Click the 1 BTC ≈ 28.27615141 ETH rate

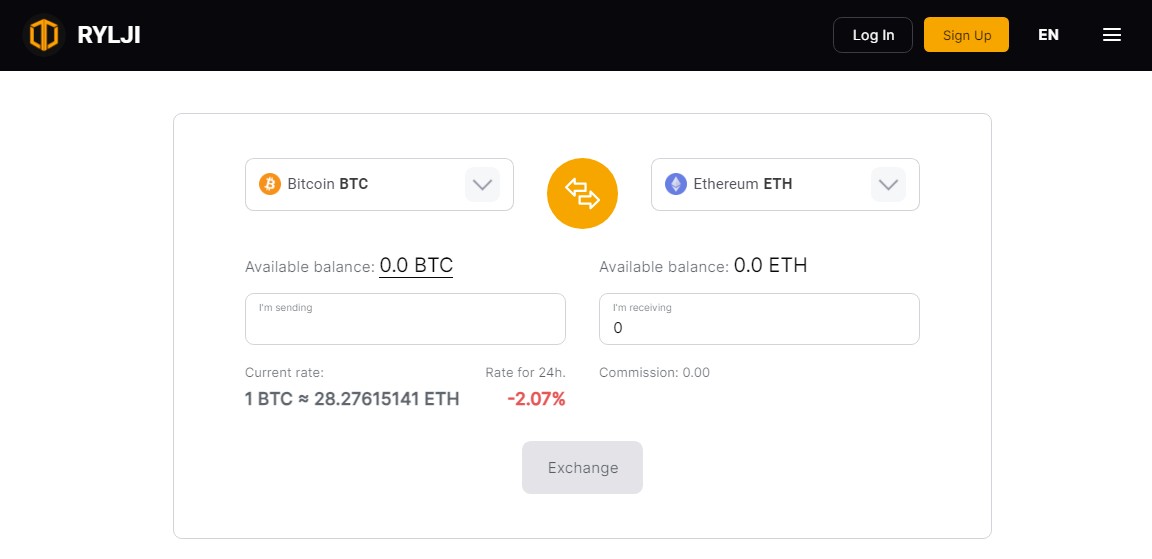click(x=352, y=400)
